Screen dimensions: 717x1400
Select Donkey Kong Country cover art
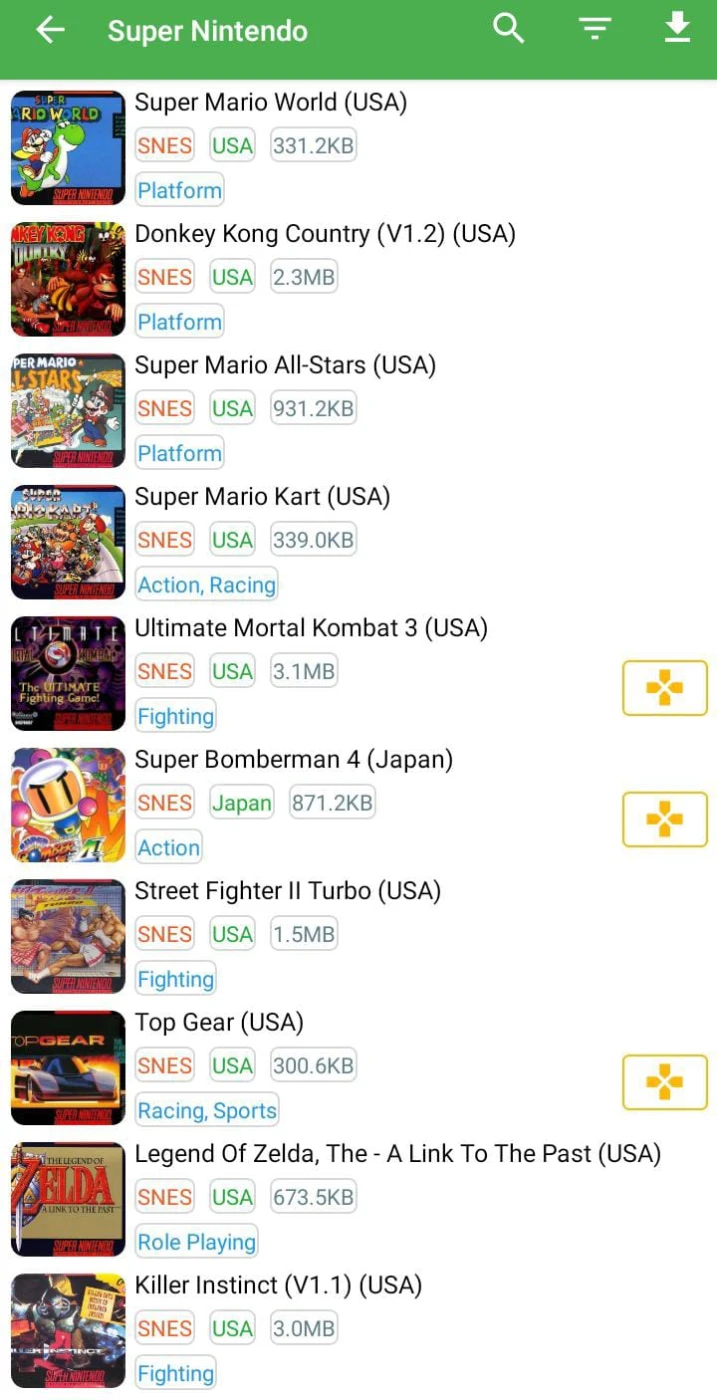(x=68, y=279)
